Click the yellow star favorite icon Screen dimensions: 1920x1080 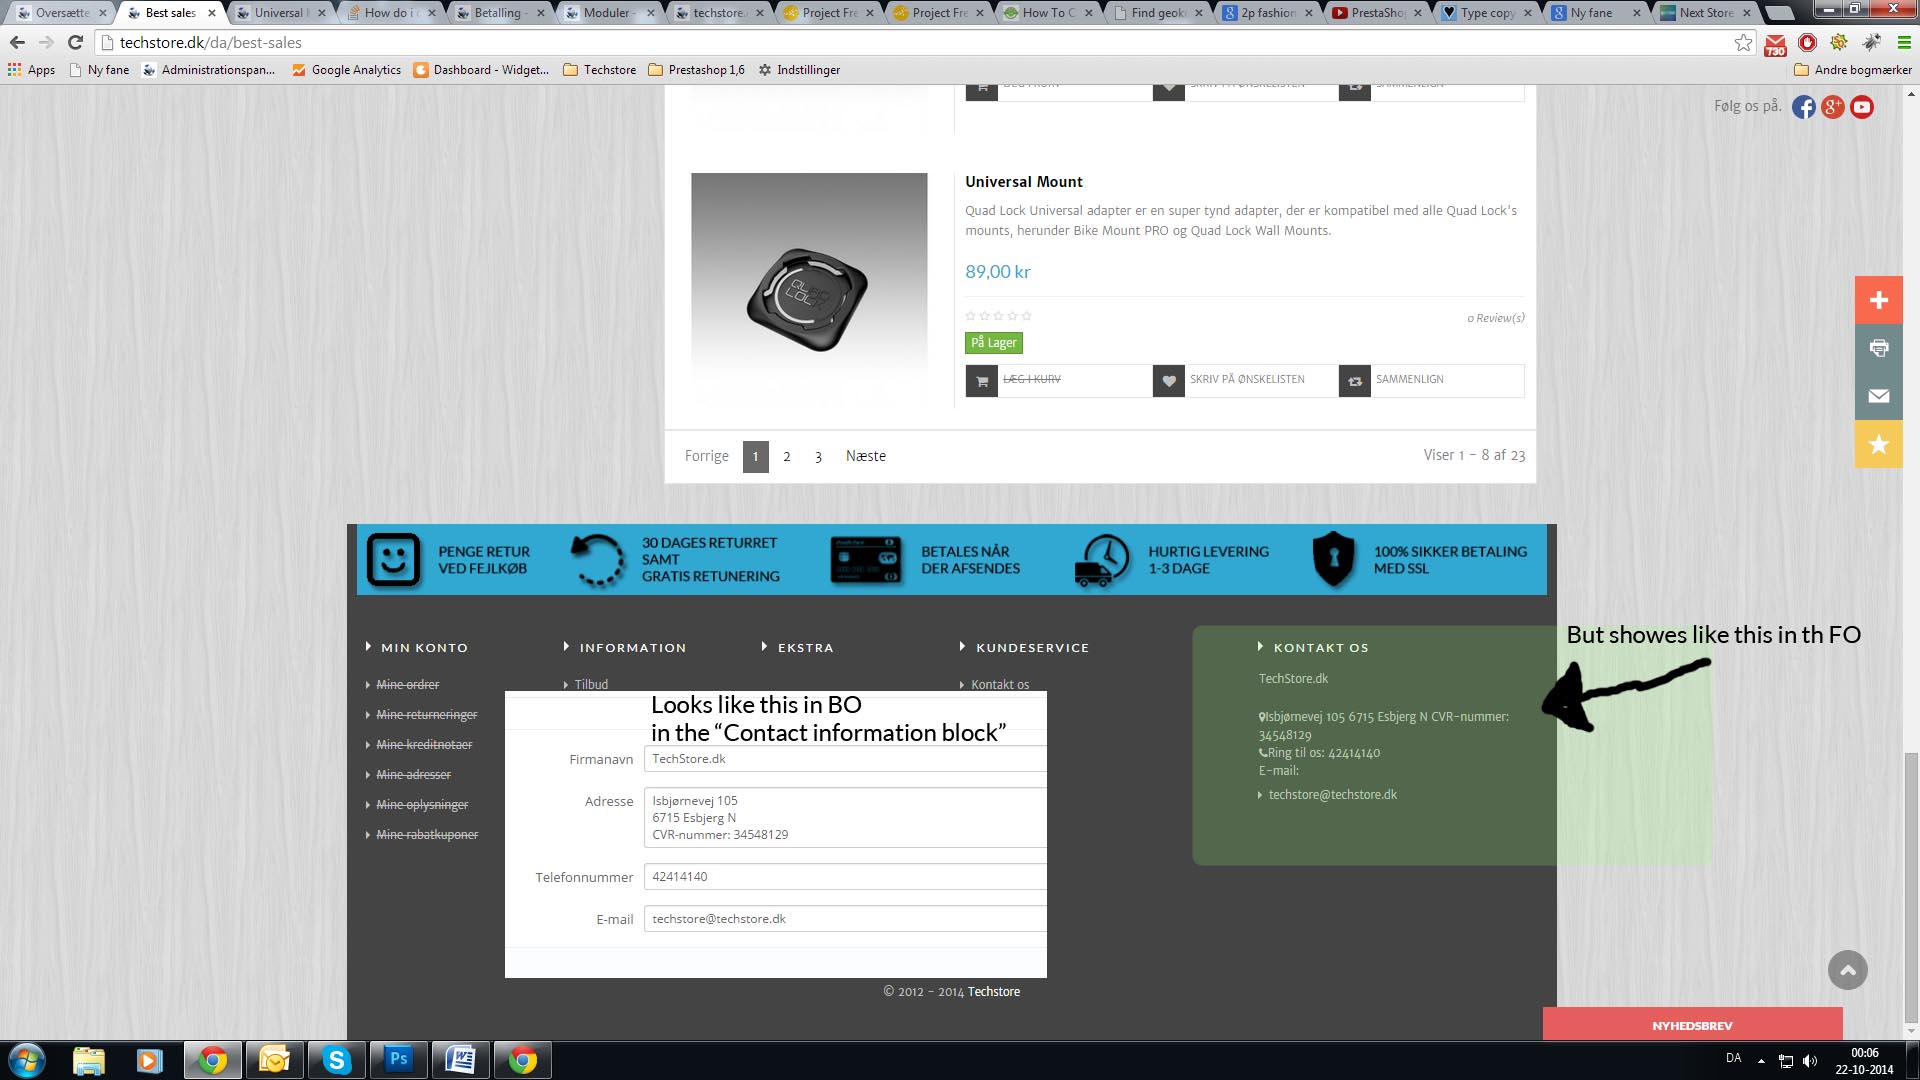click(x=1878, y=444)
